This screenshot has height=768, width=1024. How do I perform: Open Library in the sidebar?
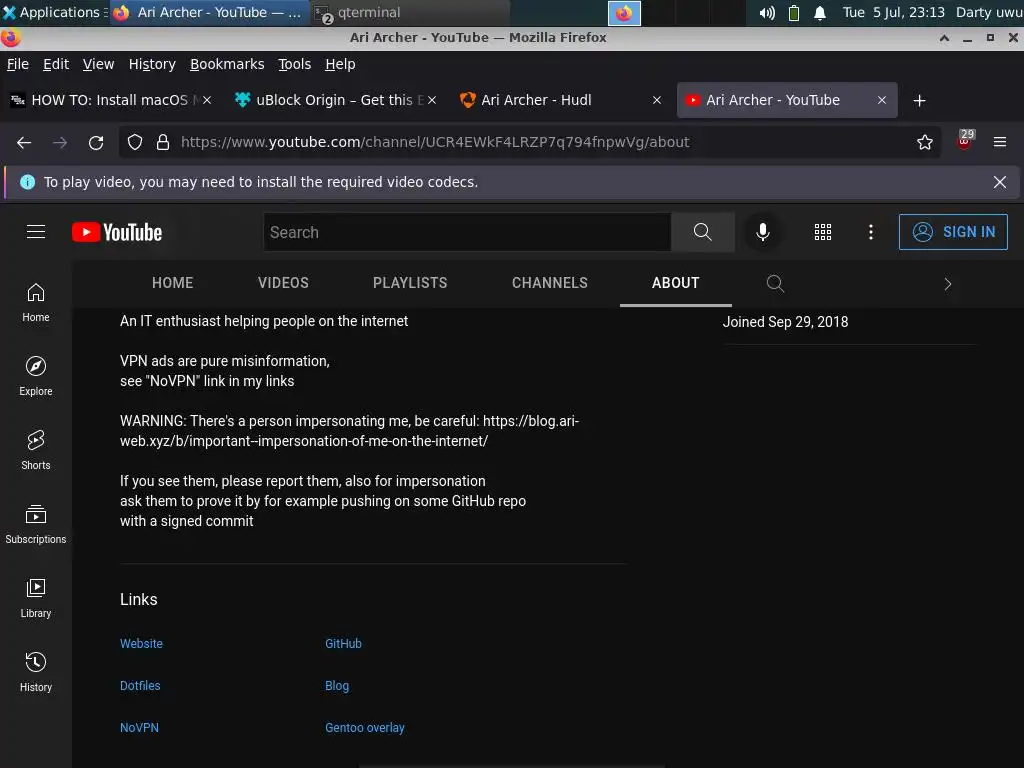pyautogui.click(x=36, y=598)
